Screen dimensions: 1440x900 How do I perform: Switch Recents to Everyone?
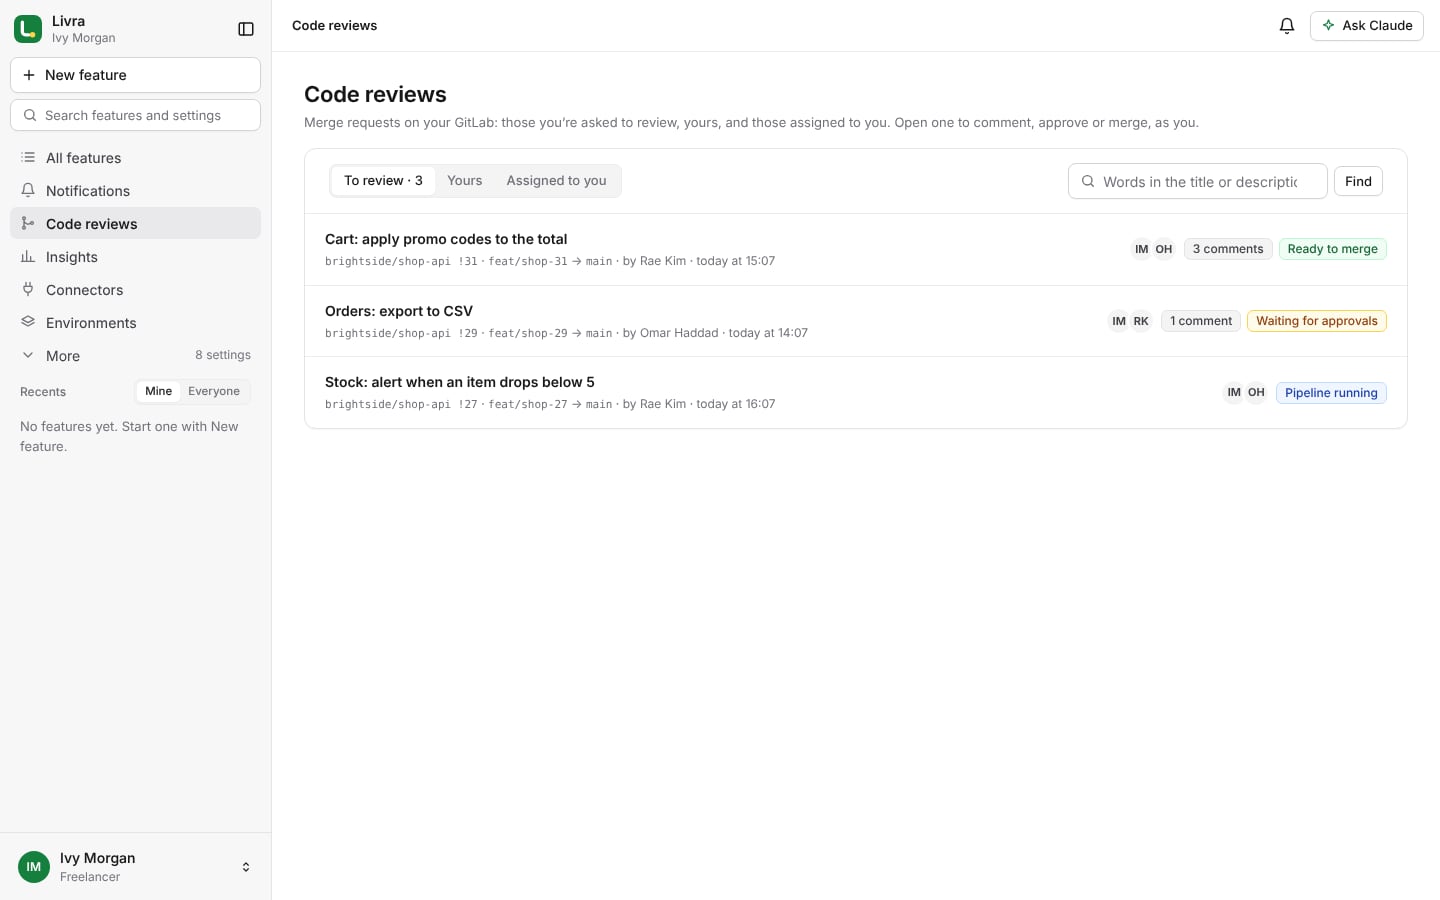[214, 391]
